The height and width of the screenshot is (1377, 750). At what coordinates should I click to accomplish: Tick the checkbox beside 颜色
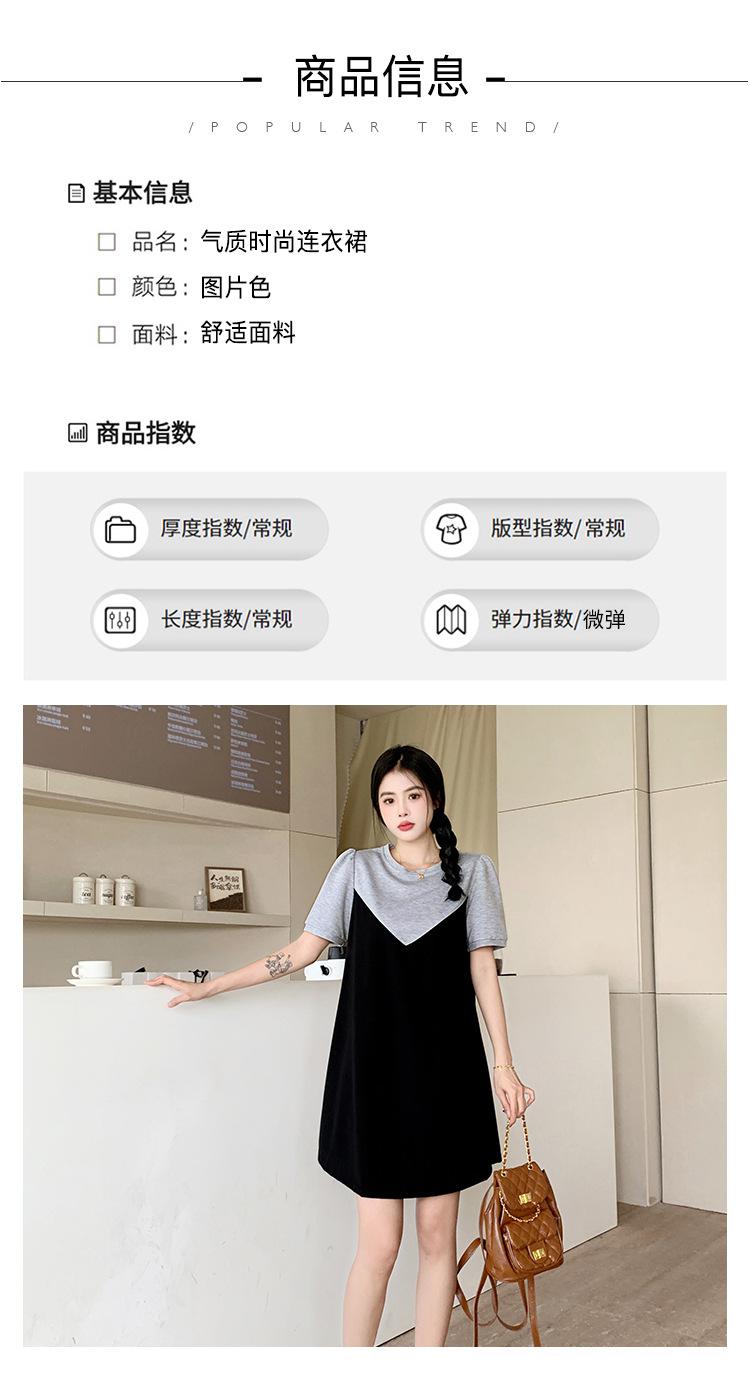click(107, 287)
